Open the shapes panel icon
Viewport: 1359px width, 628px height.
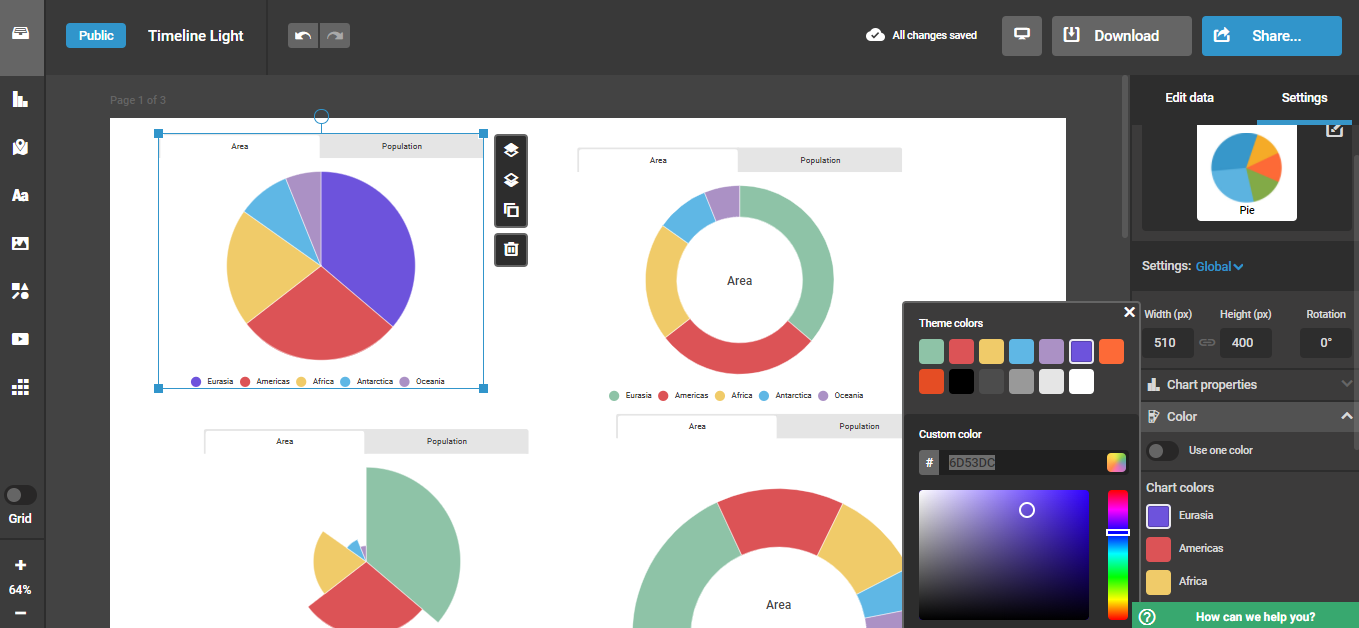click(20, 291)
